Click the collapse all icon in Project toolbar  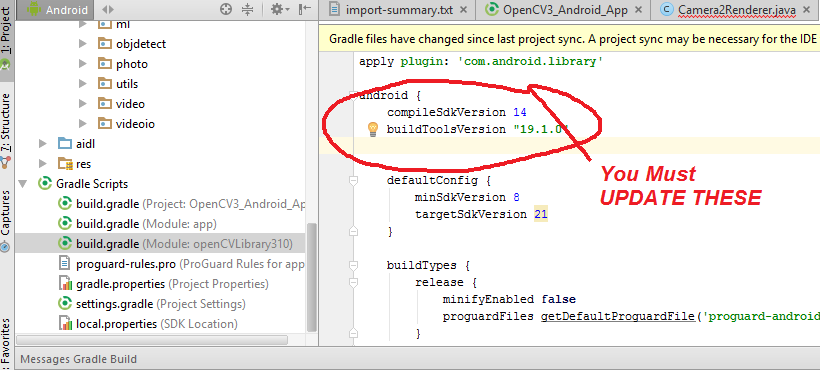click(x=247, y=9)
